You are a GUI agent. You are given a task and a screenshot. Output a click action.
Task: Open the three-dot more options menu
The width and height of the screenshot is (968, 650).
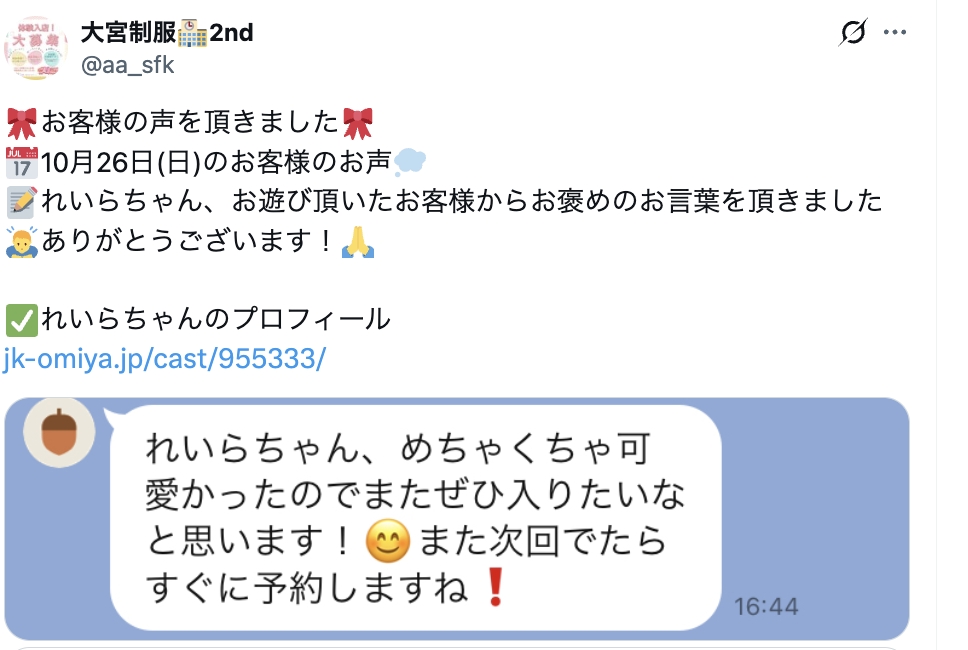click(895, 32)
